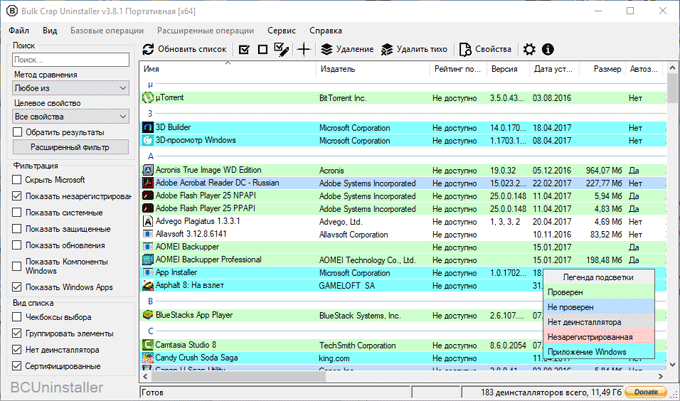Open the Метод сравнения dropdown (Любое из)

(x=70, y=88)
